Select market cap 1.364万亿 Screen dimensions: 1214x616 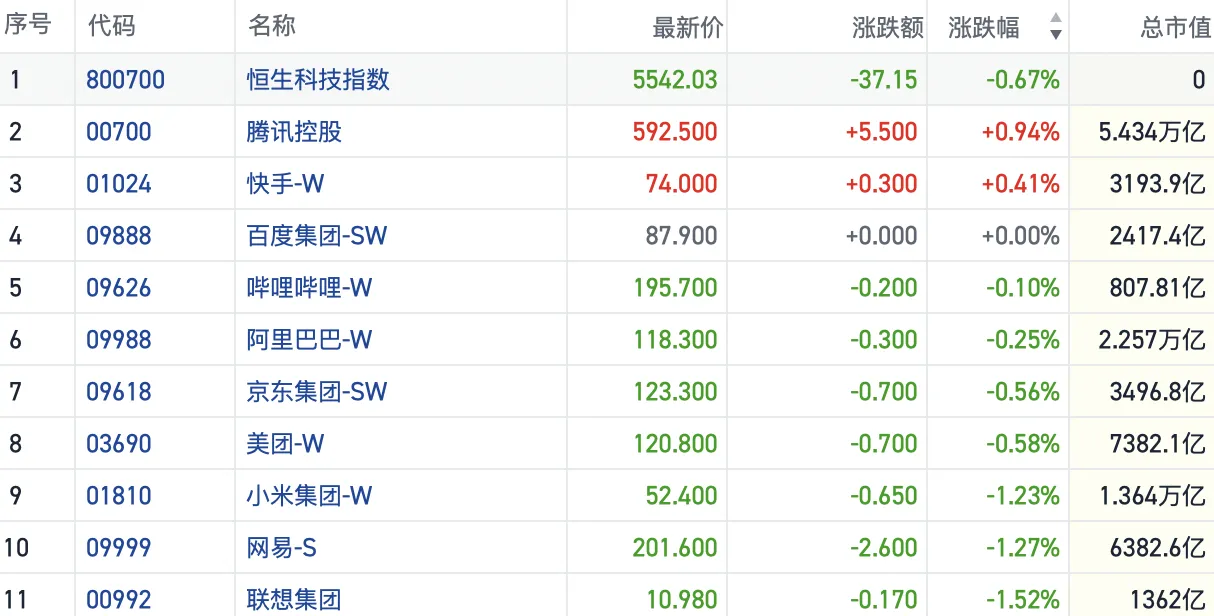pos(1152,496)
